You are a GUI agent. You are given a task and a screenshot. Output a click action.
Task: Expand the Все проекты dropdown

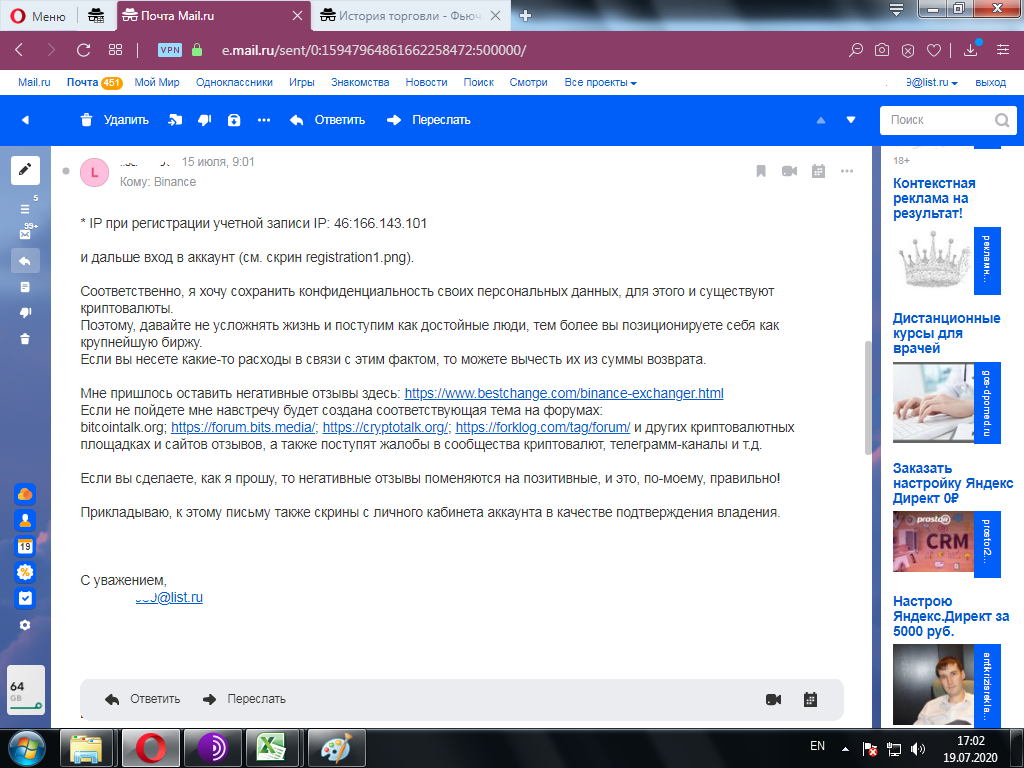point(600,82)
